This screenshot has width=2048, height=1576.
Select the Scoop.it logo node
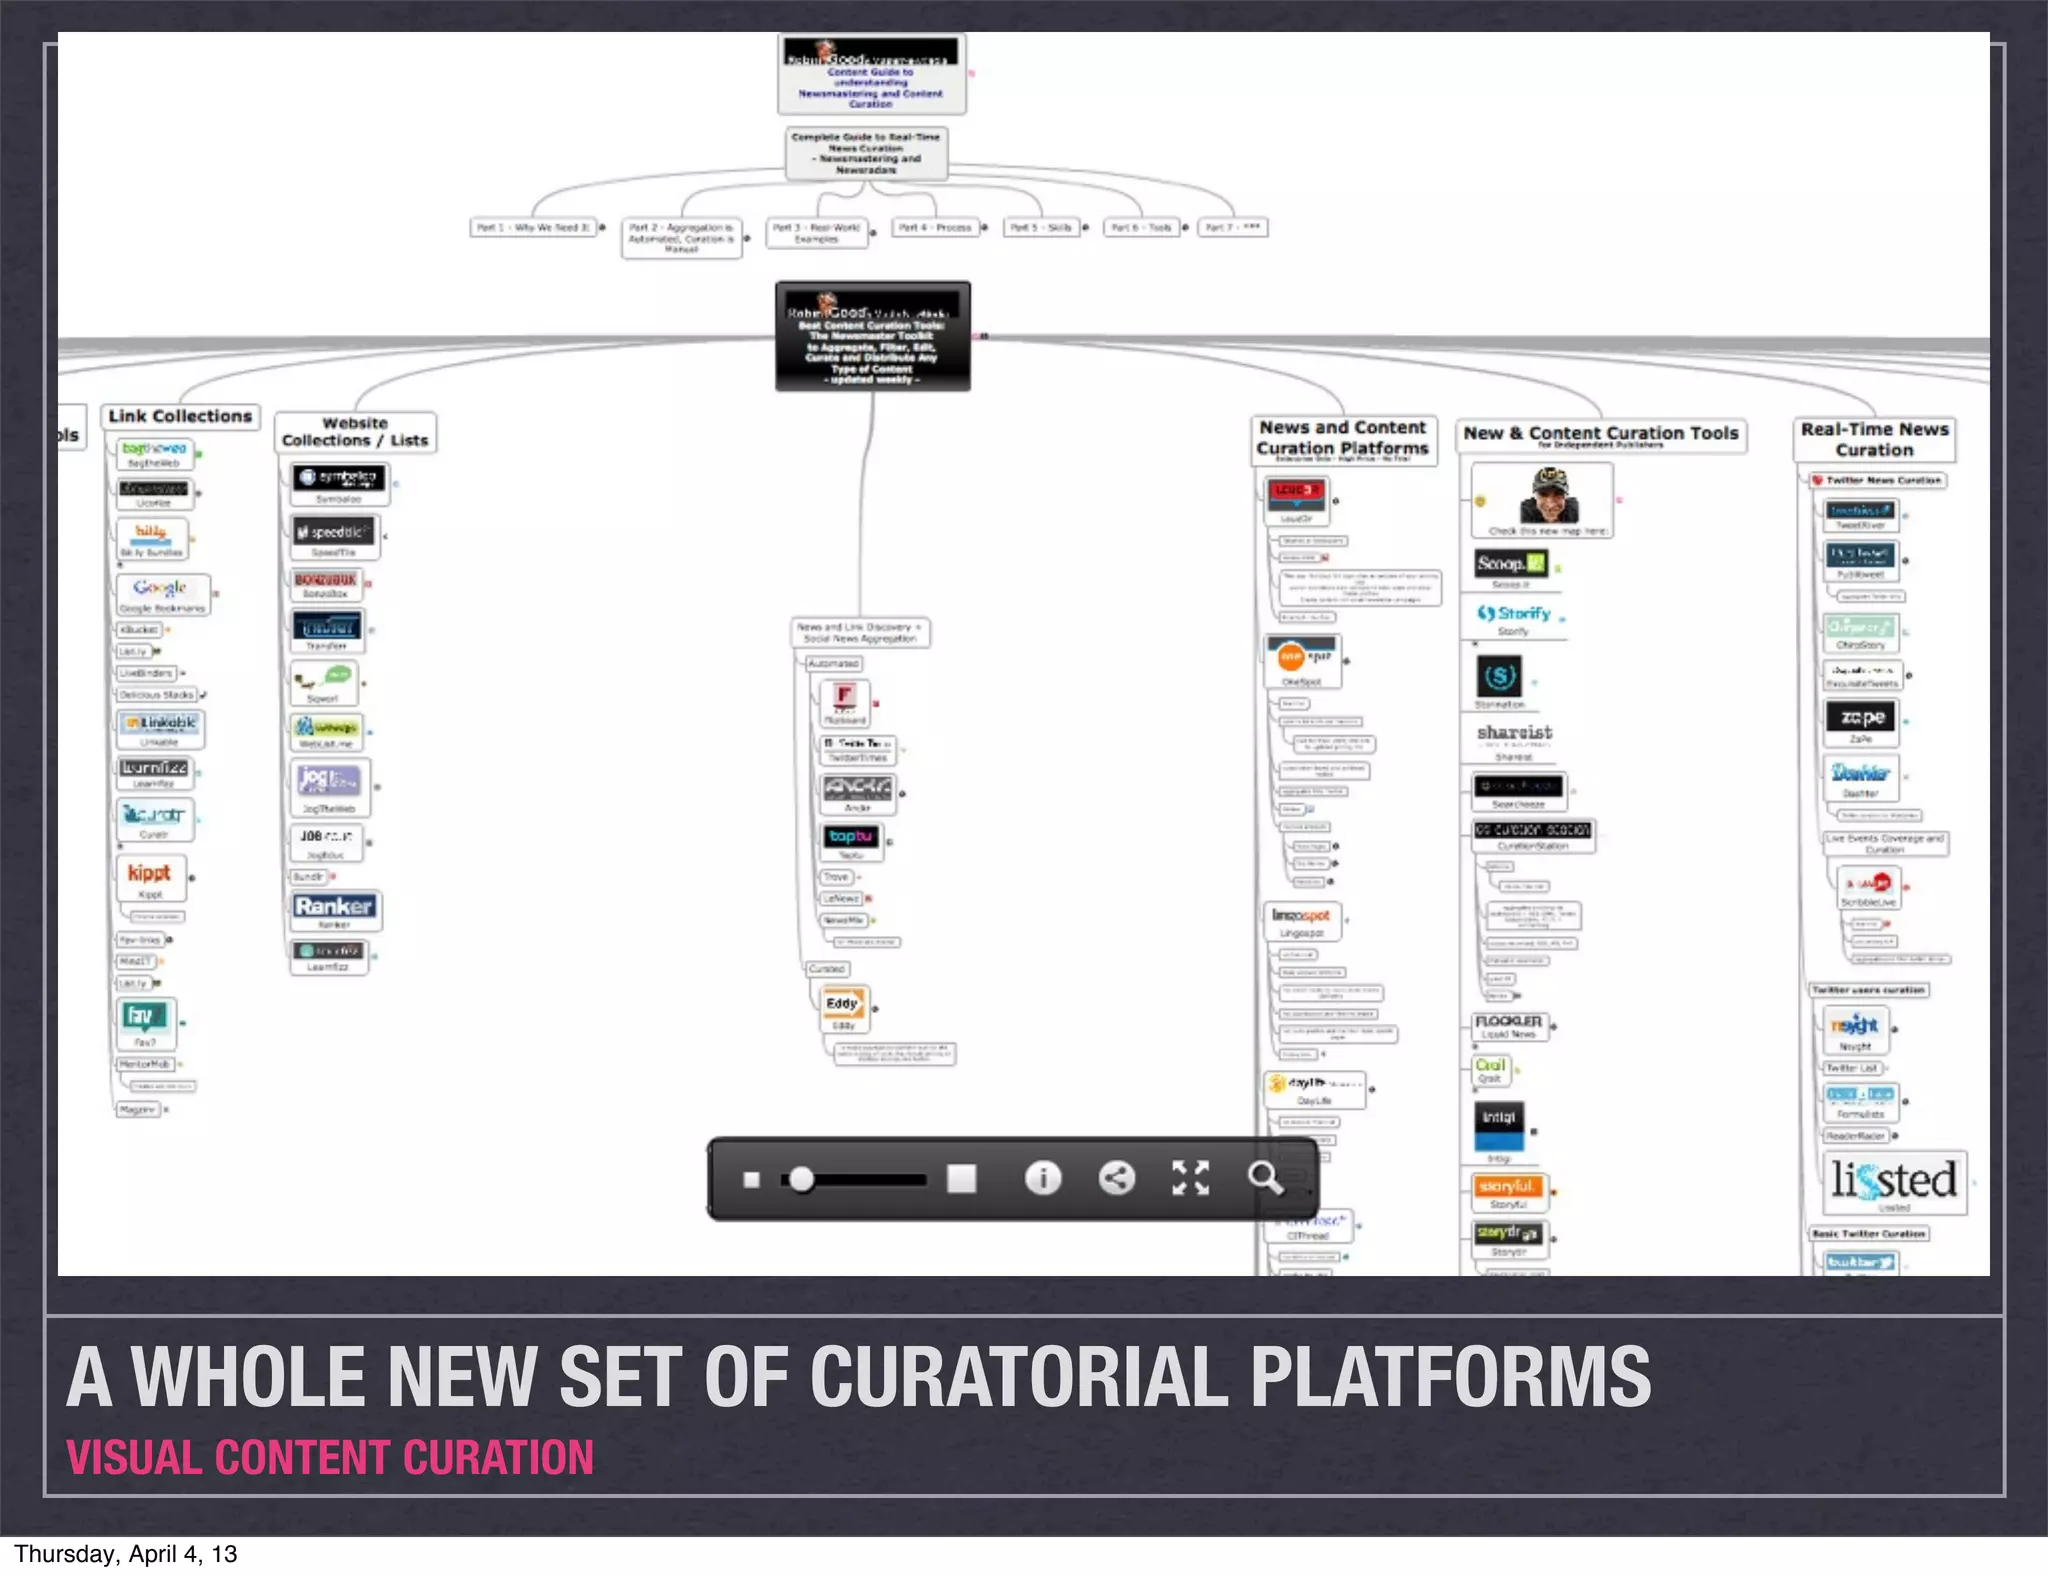(1511, 568)
